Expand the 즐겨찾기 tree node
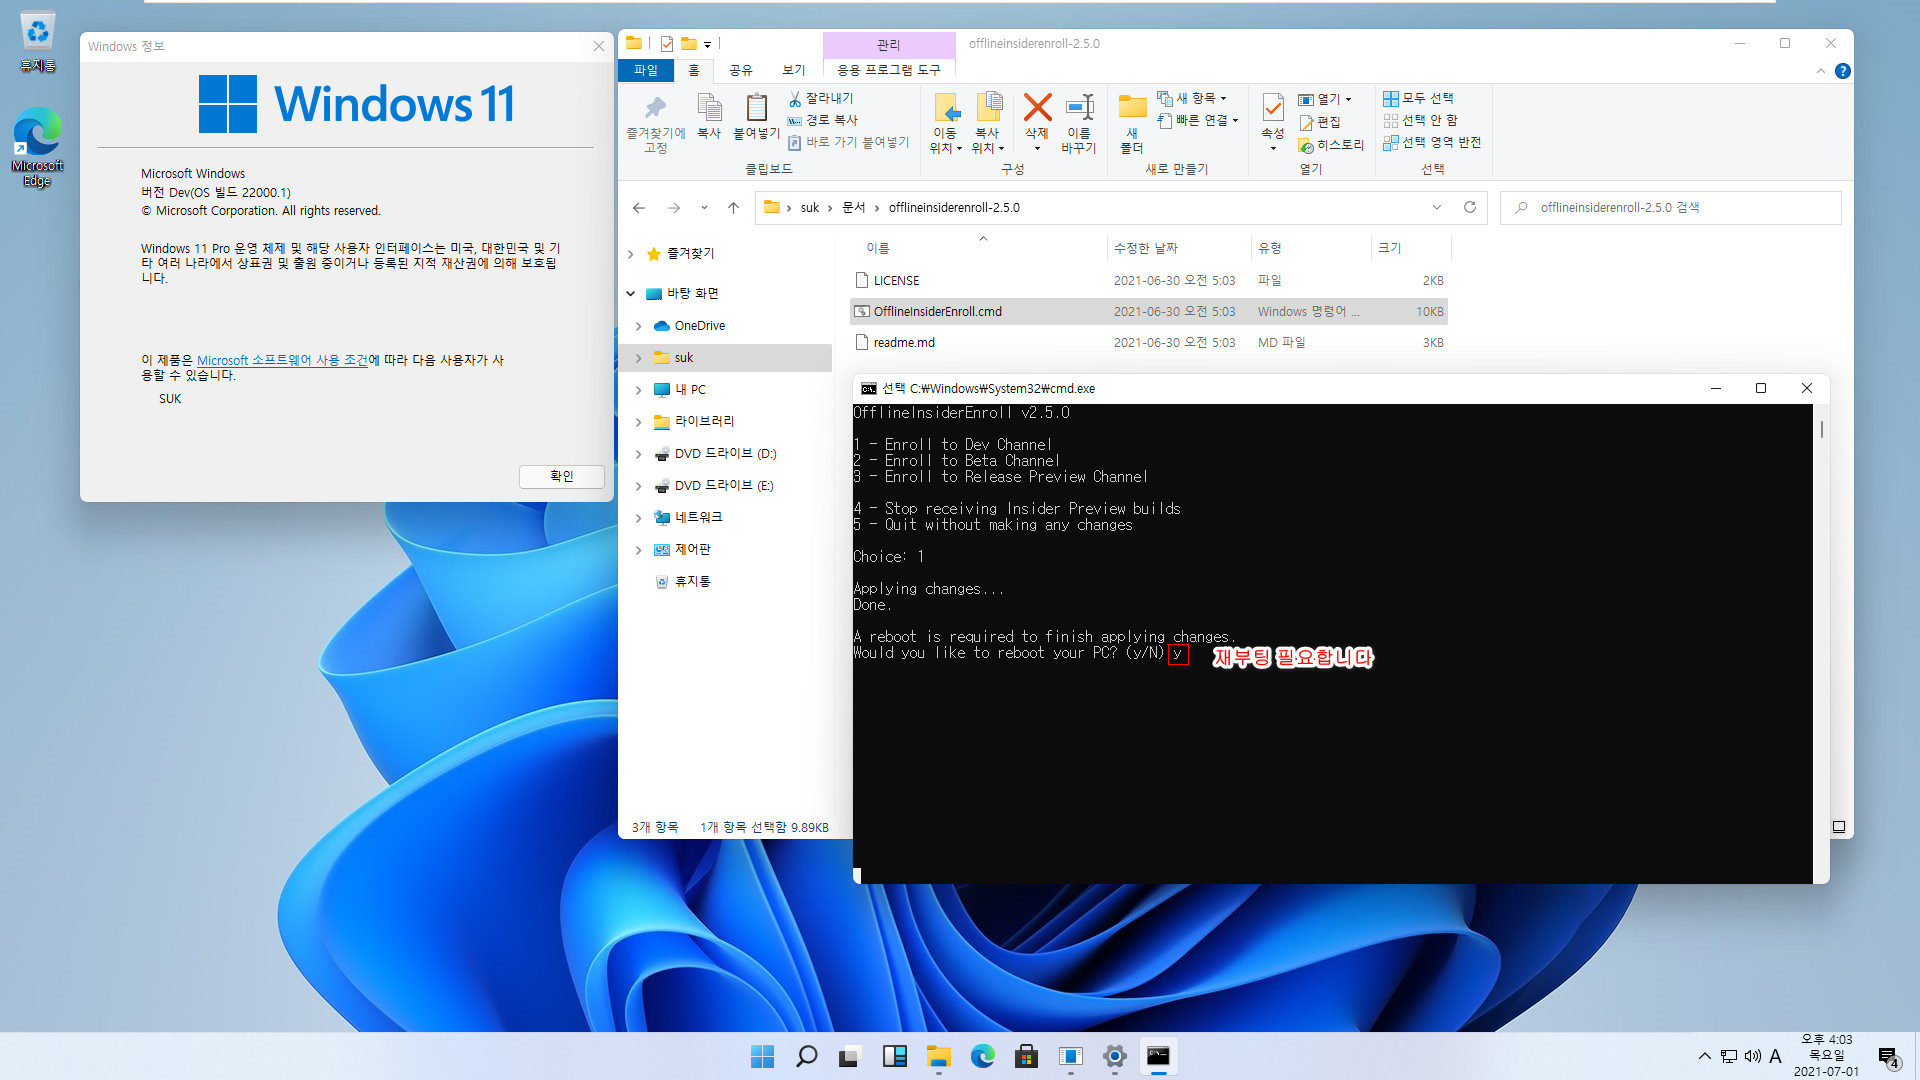The image size is (1920, 1080). point(630,254)
